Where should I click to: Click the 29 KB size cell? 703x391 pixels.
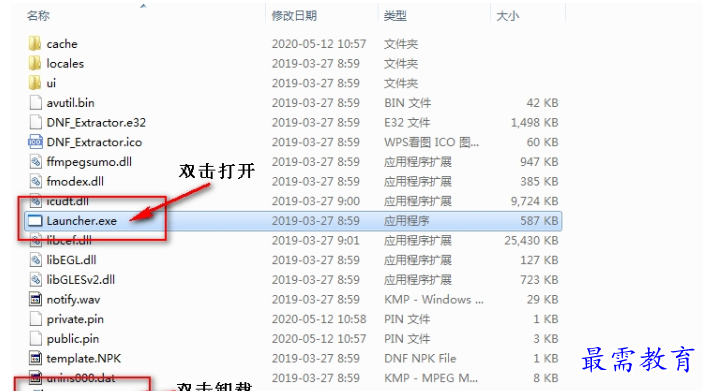coord(542,300)
